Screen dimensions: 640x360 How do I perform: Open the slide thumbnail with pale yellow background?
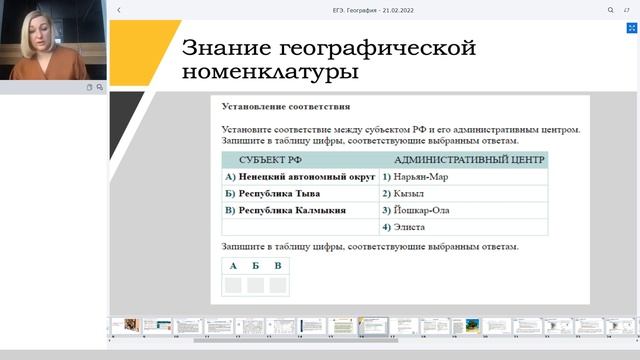tap(342, 326)
